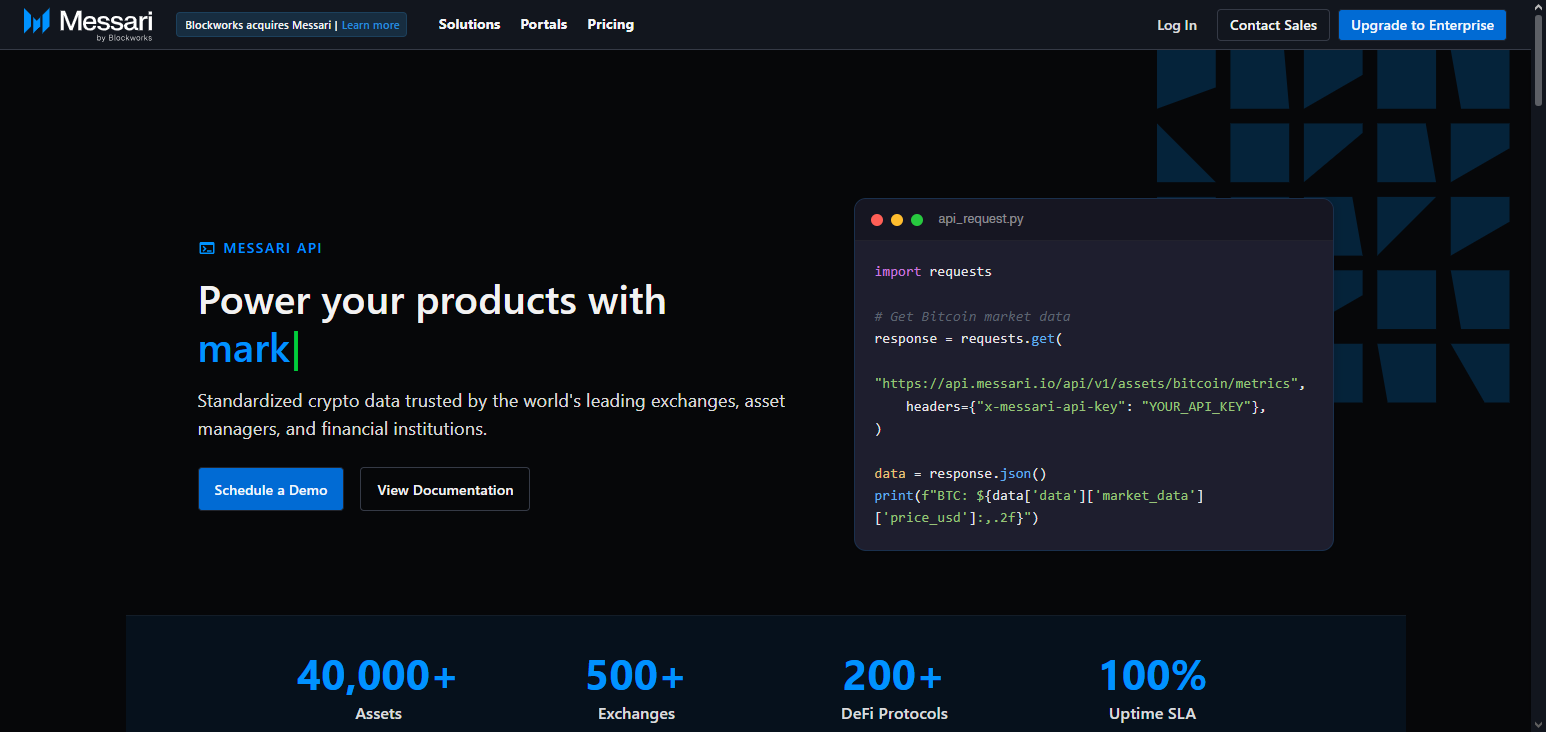Go to the Pricing page

point(611,24)
